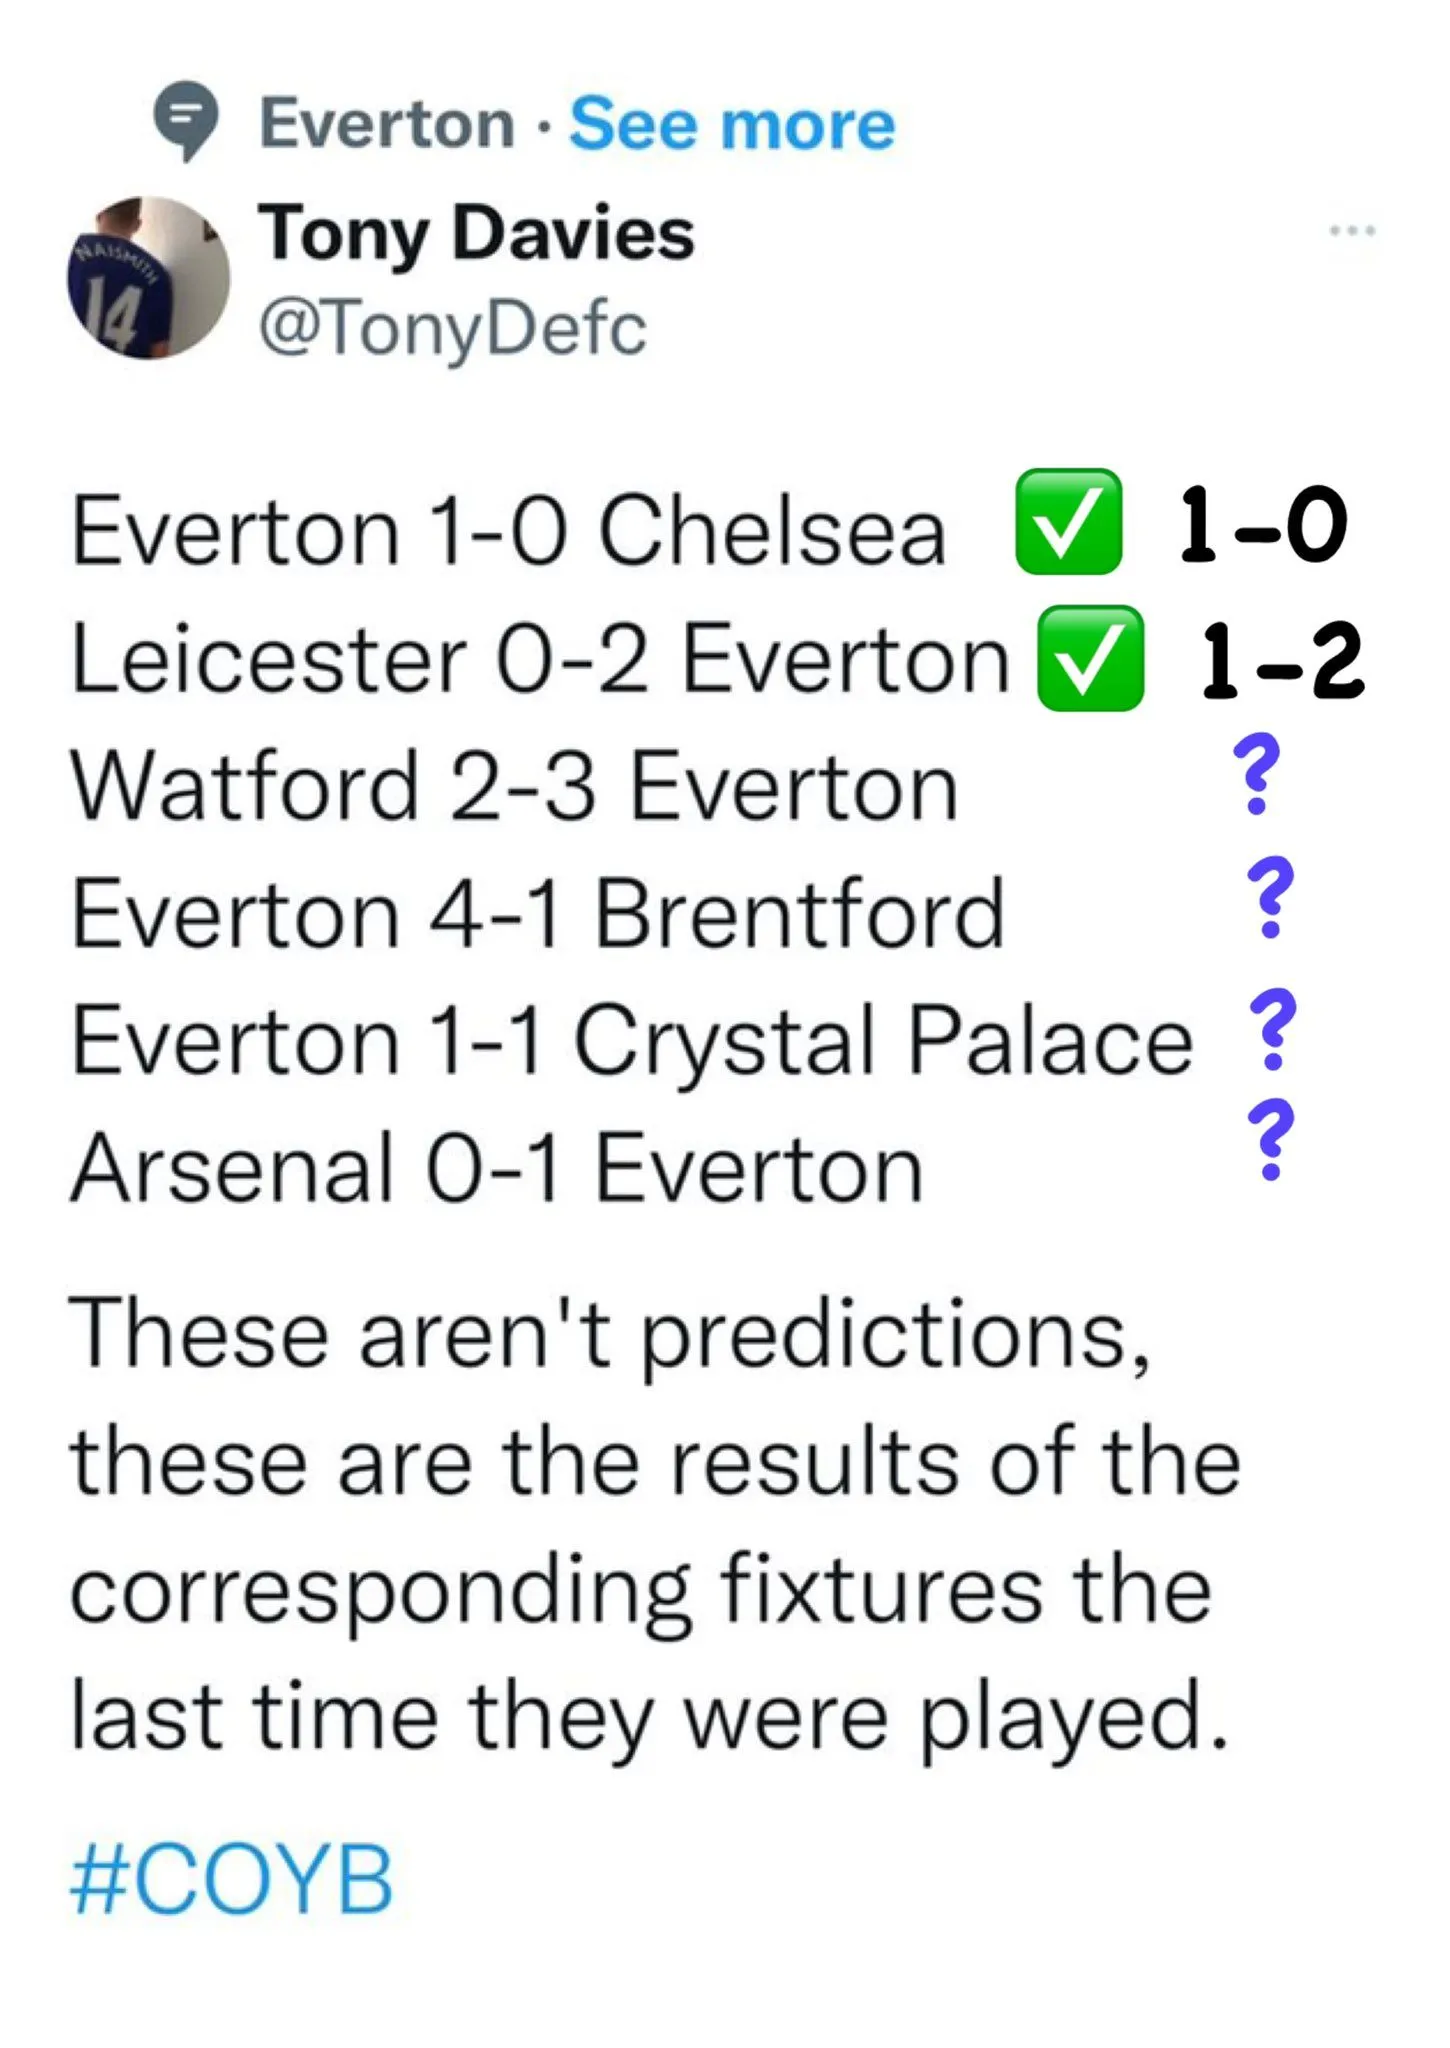The height and width of the screenshot is (2048, 1450).
Task: Click the Everton topic label
Action: 387,125
